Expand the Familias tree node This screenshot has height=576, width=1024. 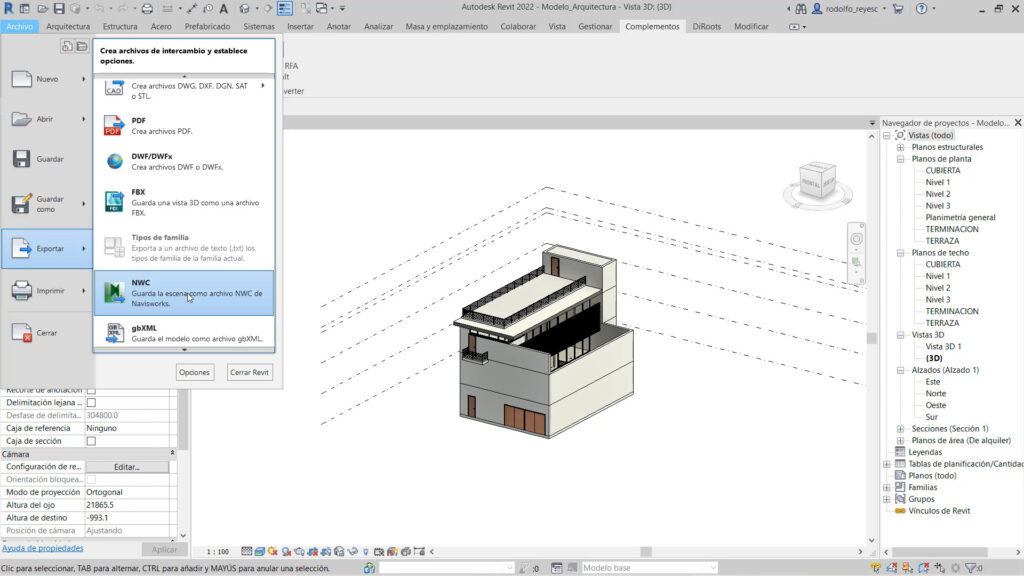(886, 487)
